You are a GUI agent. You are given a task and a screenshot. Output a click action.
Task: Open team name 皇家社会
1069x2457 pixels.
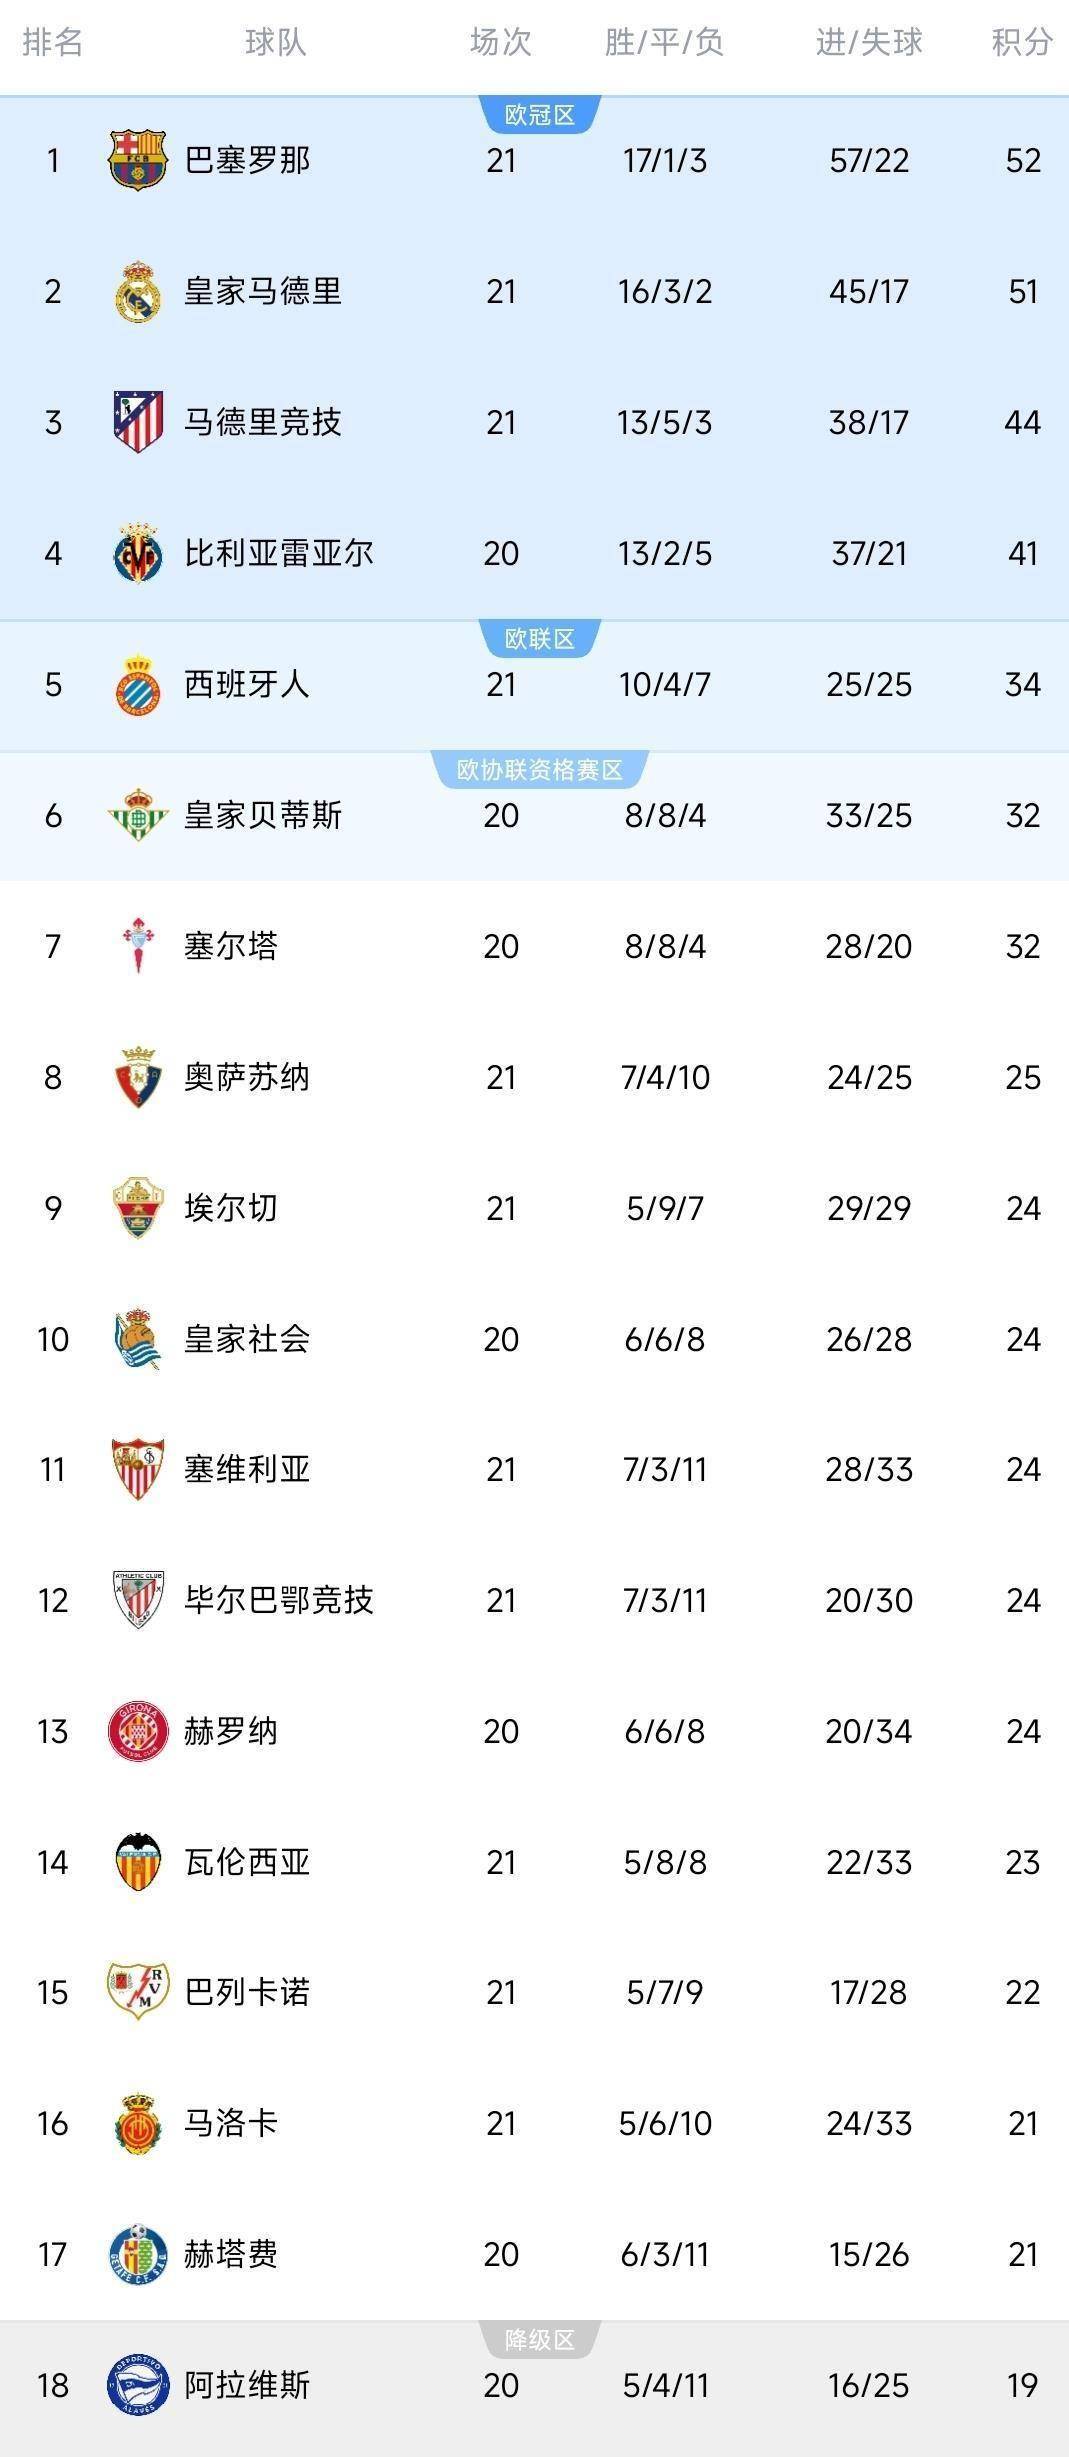pyautogui.click(x=247, y=1339)
